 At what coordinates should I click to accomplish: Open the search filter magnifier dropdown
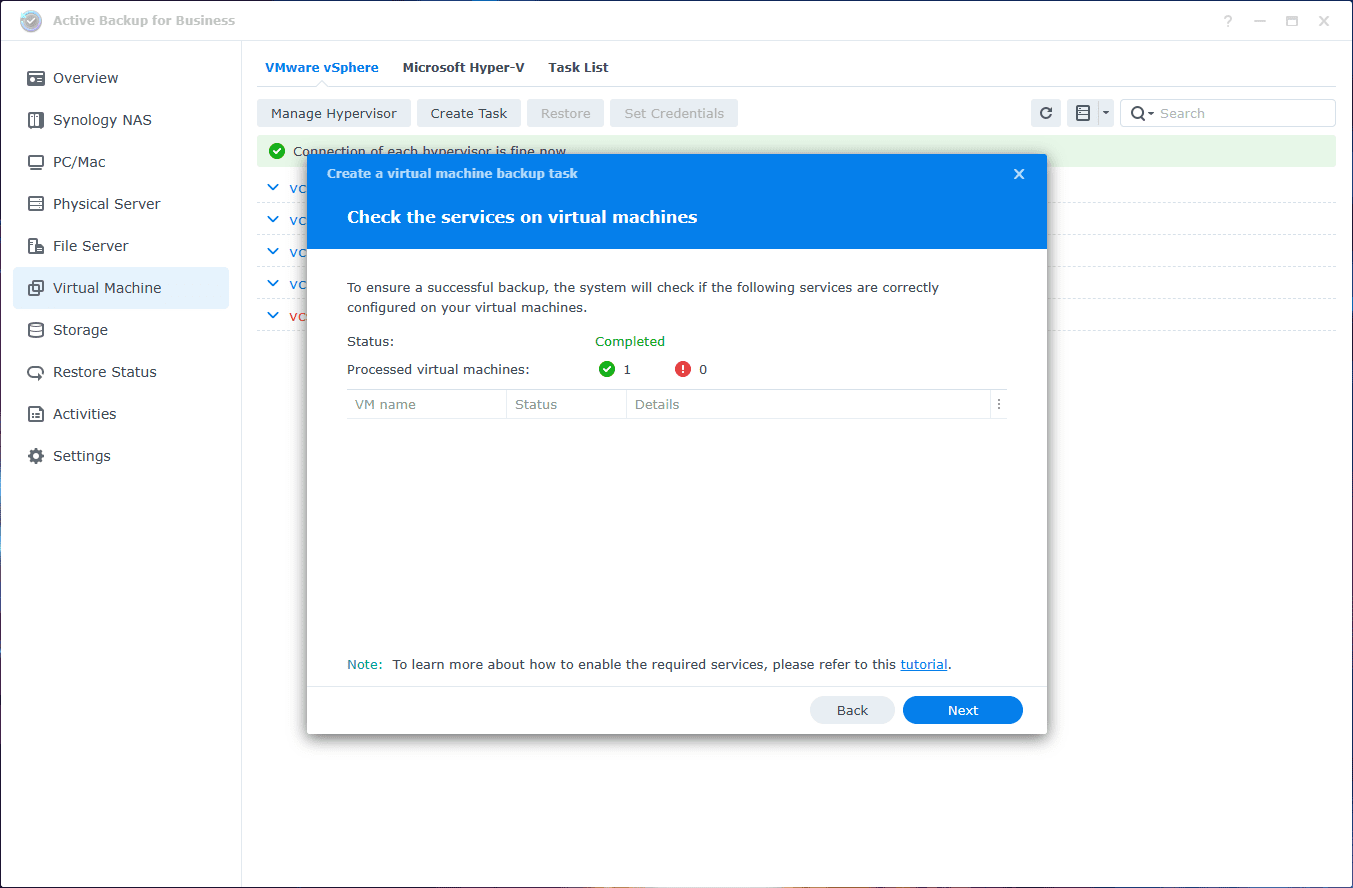[x=1142, y=114]
